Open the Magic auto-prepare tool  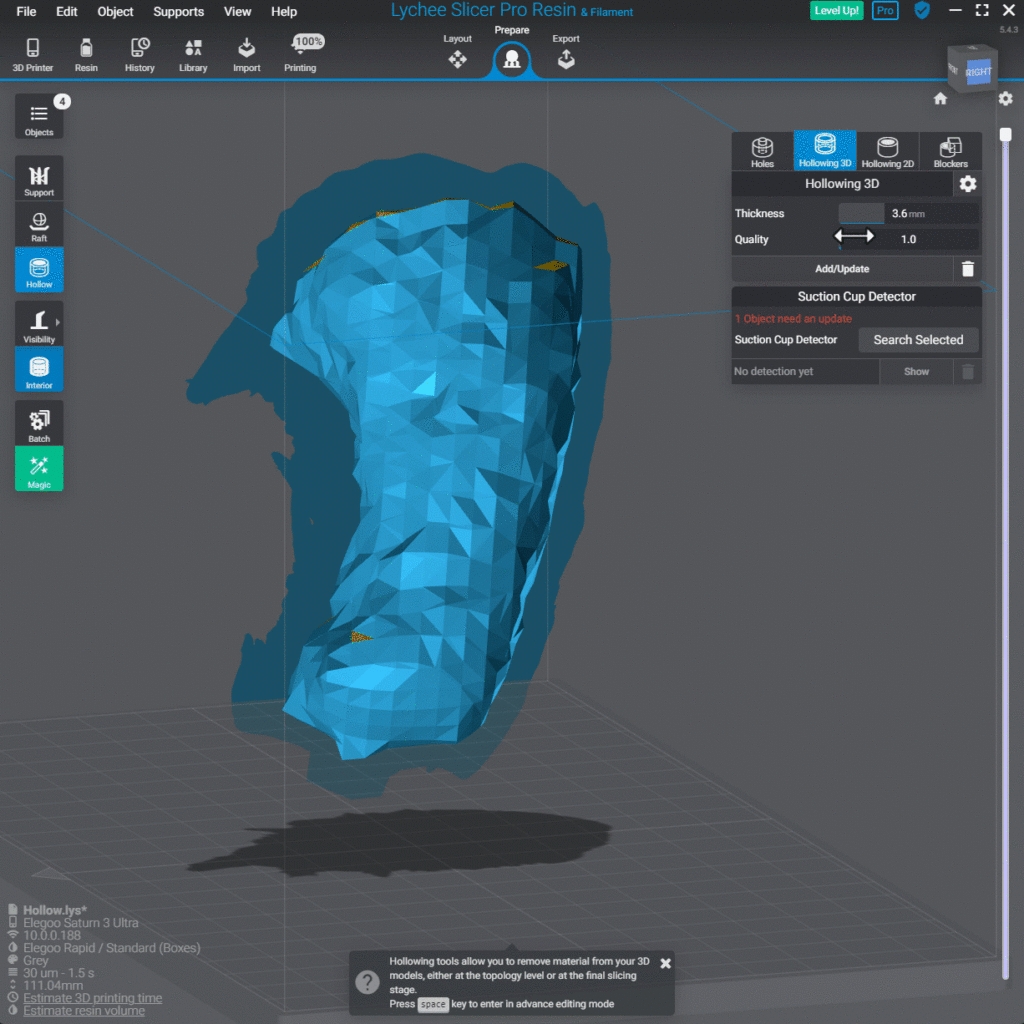click(x=38, y=469)
